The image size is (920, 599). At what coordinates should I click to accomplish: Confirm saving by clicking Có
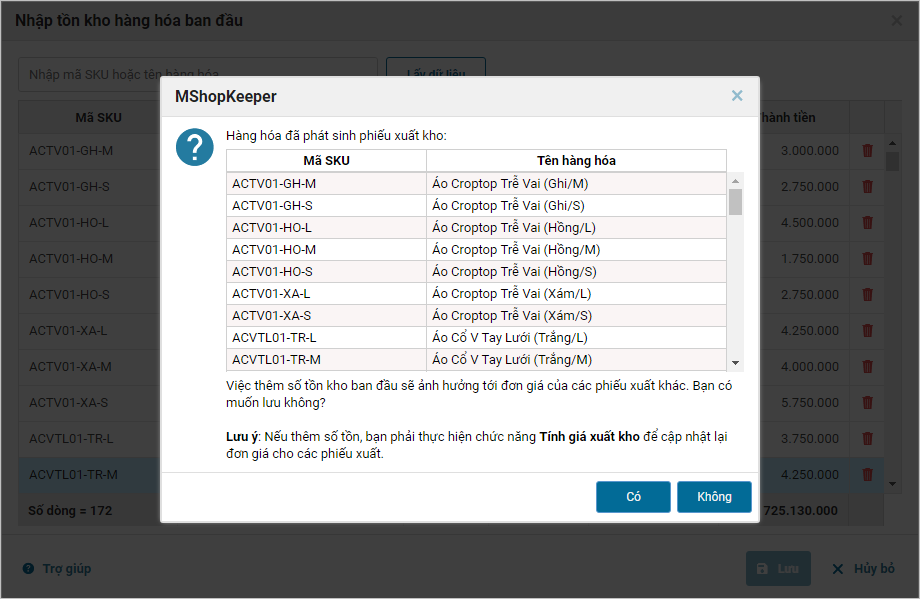633,497
